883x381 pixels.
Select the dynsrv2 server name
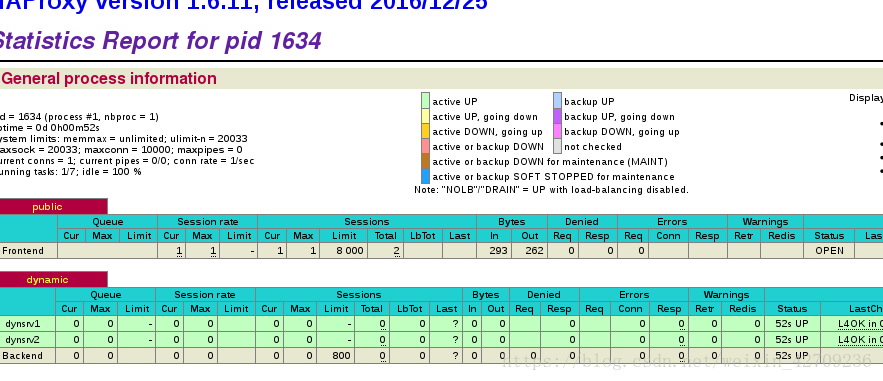click(x=23, y=340)
